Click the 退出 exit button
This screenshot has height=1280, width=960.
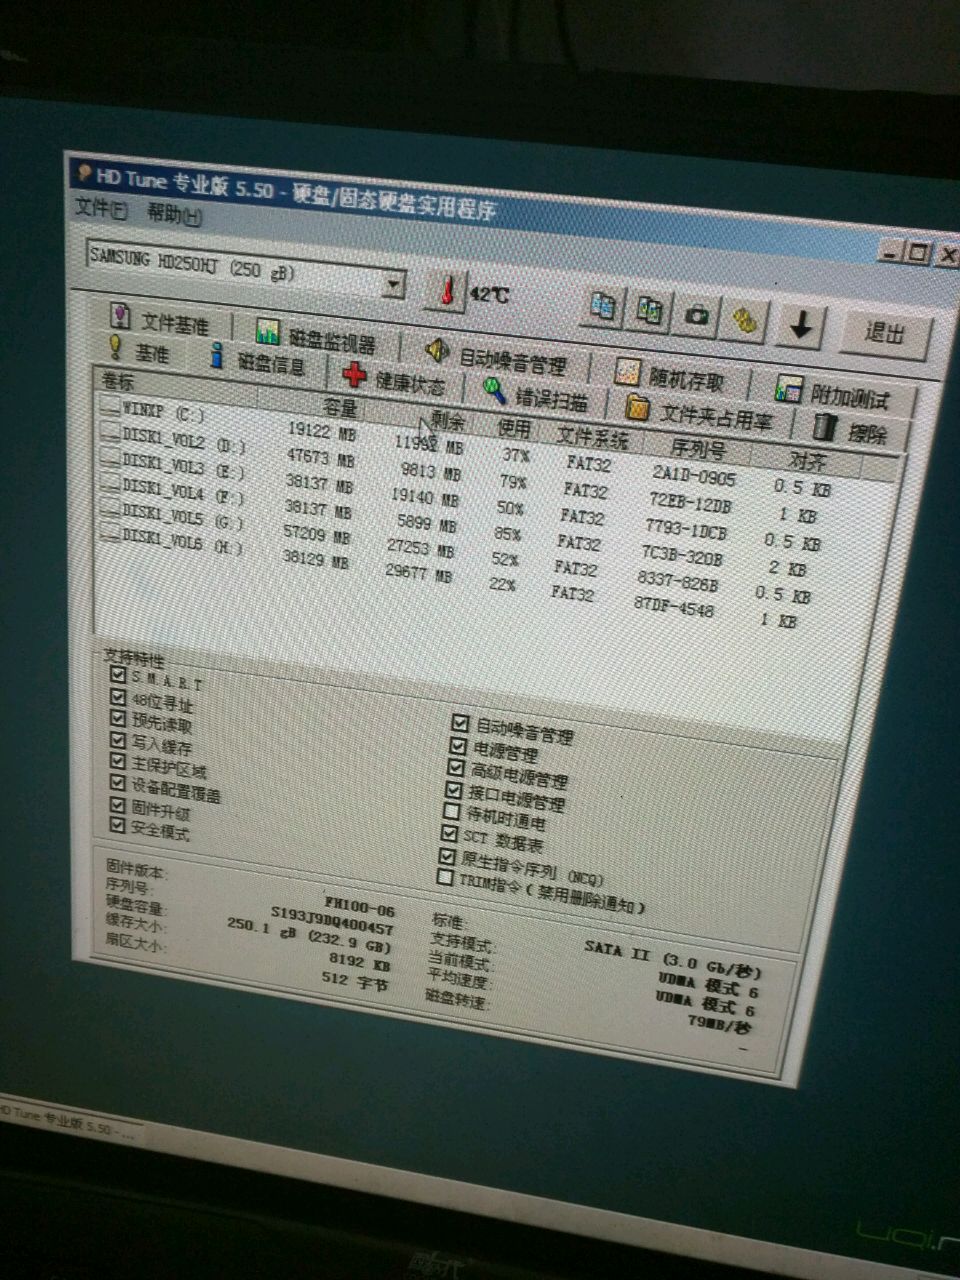(884, 333)
